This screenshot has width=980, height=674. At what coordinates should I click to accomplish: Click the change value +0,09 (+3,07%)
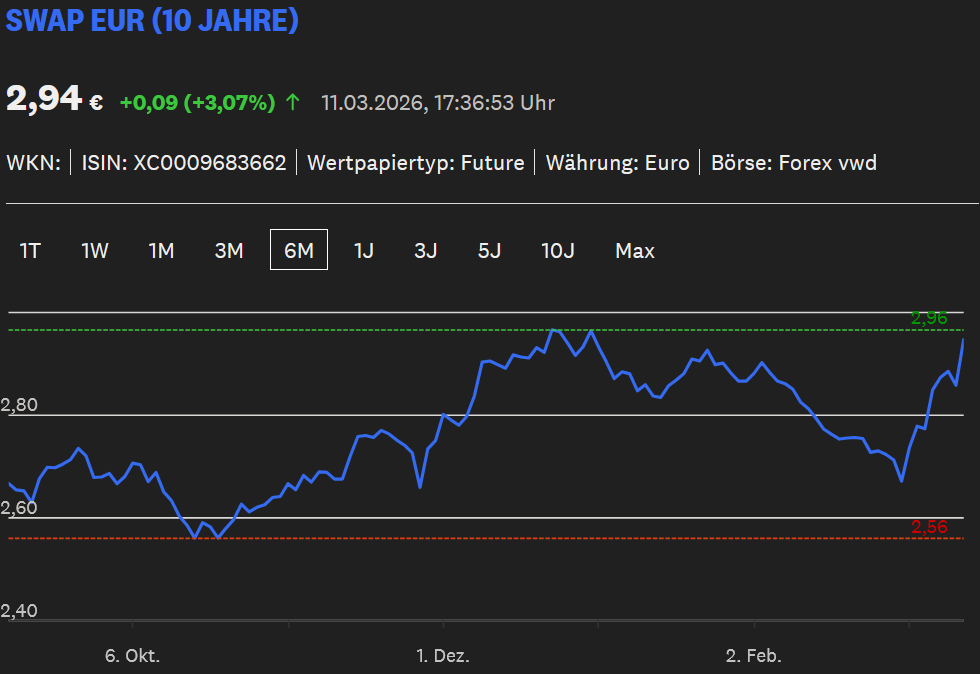198,102
